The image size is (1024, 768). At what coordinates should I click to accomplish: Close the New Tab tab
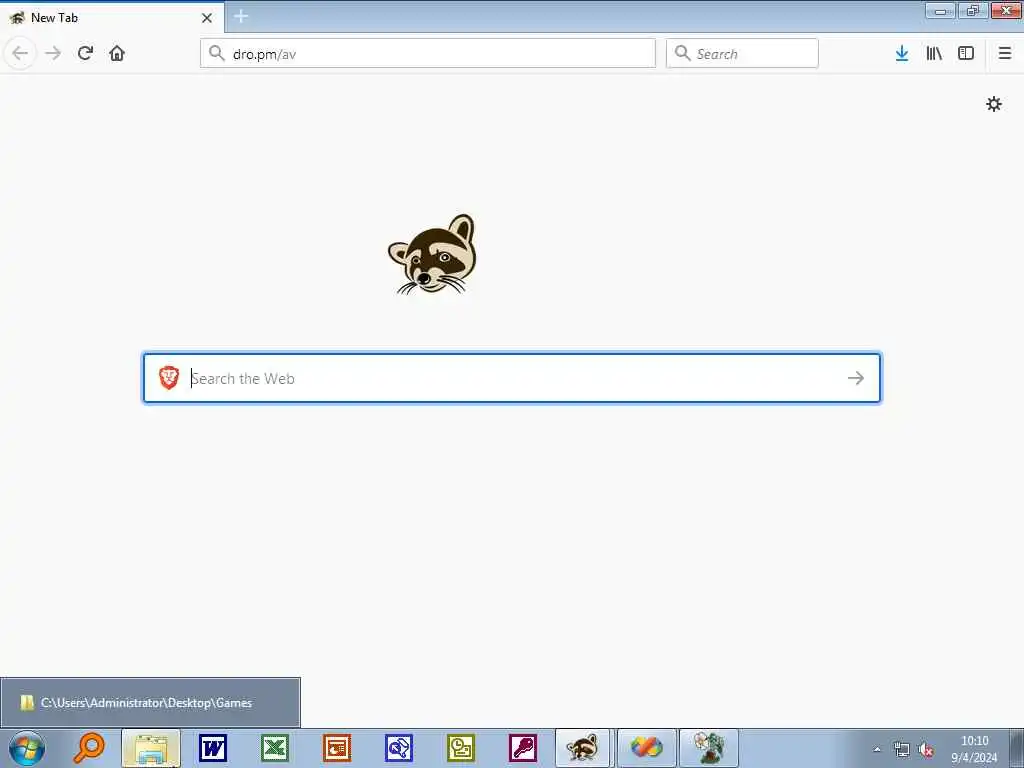click(207, 18)
